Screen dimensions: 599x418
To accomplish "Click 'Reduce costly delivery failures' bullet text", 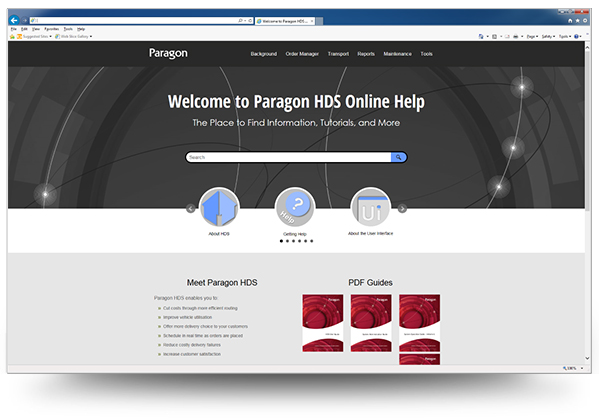I will (192, 345).
